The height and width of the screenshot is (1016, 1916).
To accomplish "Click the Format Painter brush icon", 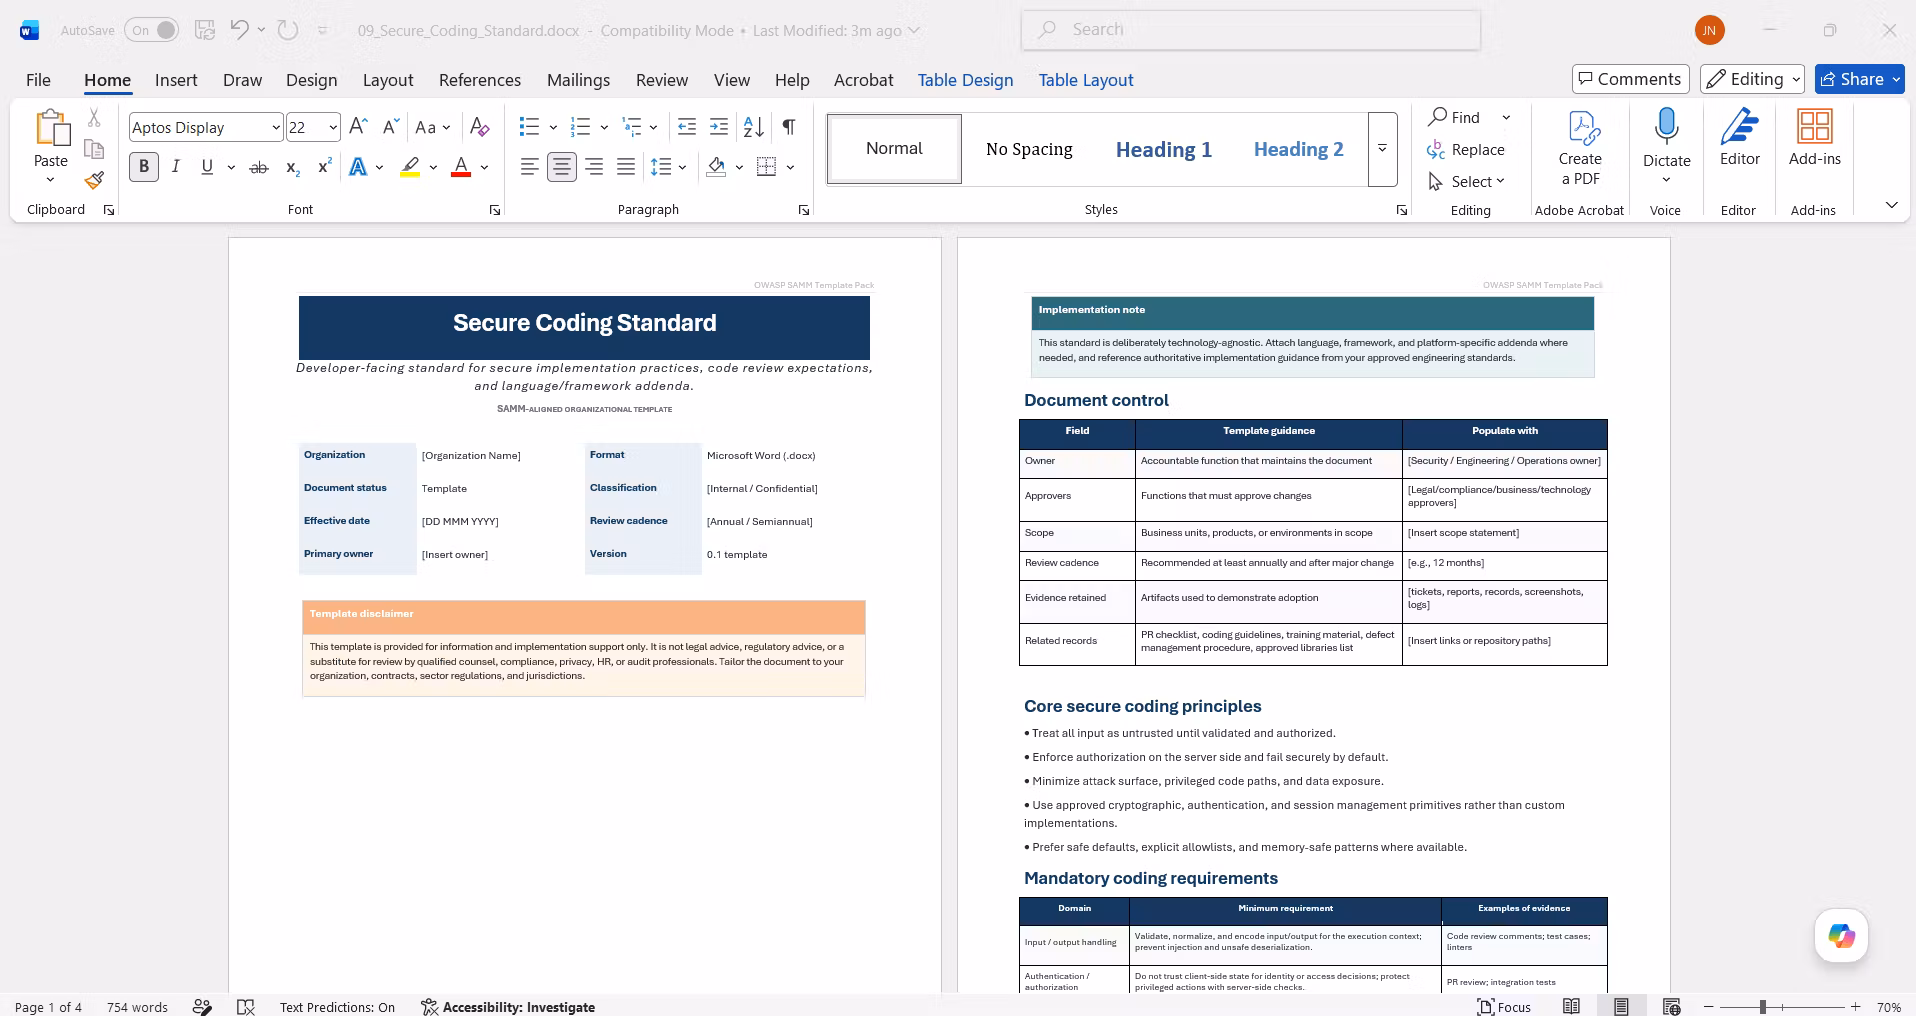I will (94, 180).
